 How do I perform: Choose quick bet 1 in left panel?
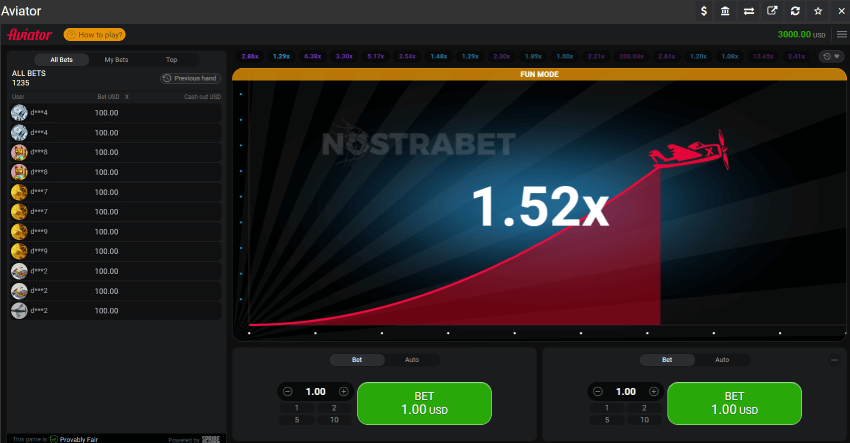click(x=297, y=408)
